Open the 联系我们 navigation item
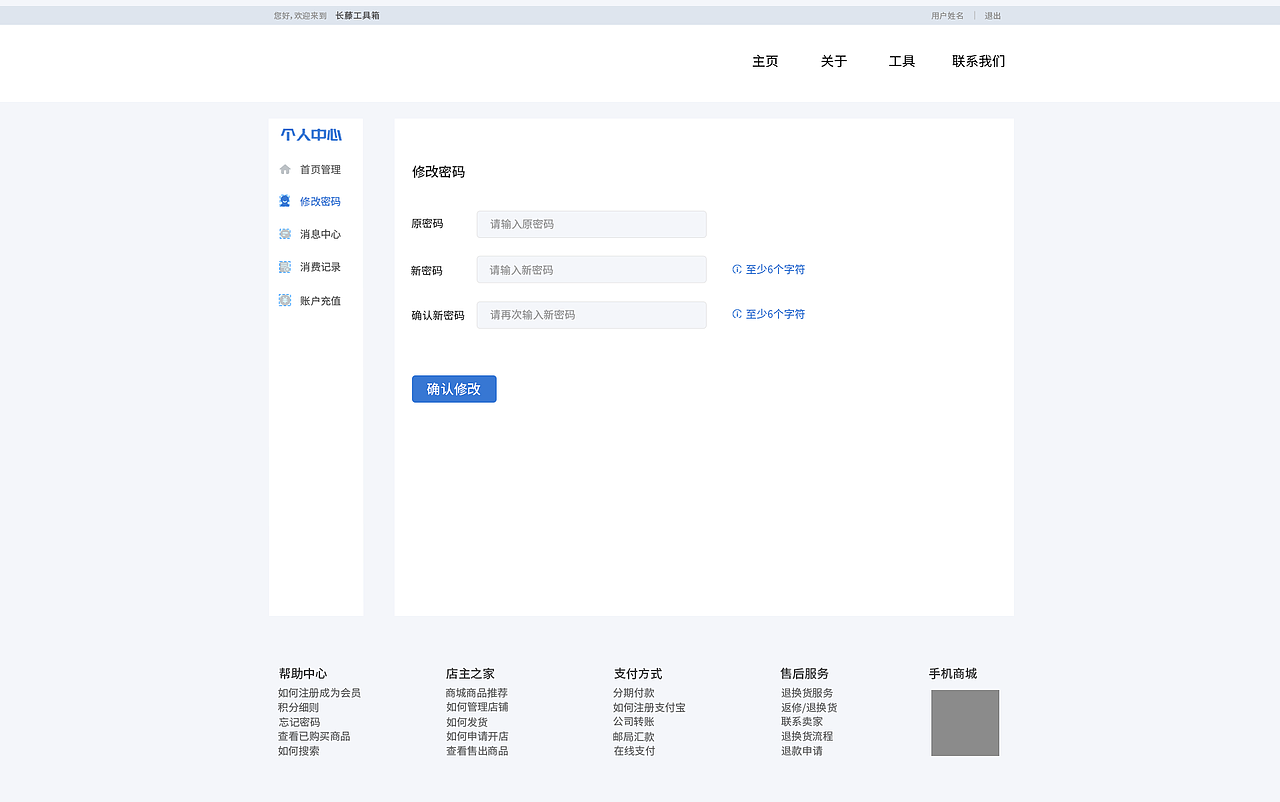This screenshot has height=802, width=1280. 979,61
